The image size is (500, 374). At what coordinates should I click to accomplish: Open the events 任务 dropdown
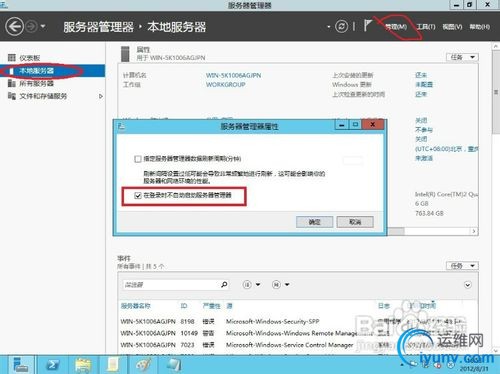(462, 266)
